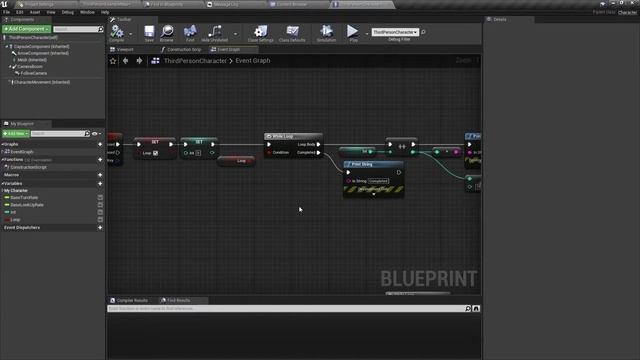
Task: Add an event dispatcher via plus icon
Action: point(100,227)
